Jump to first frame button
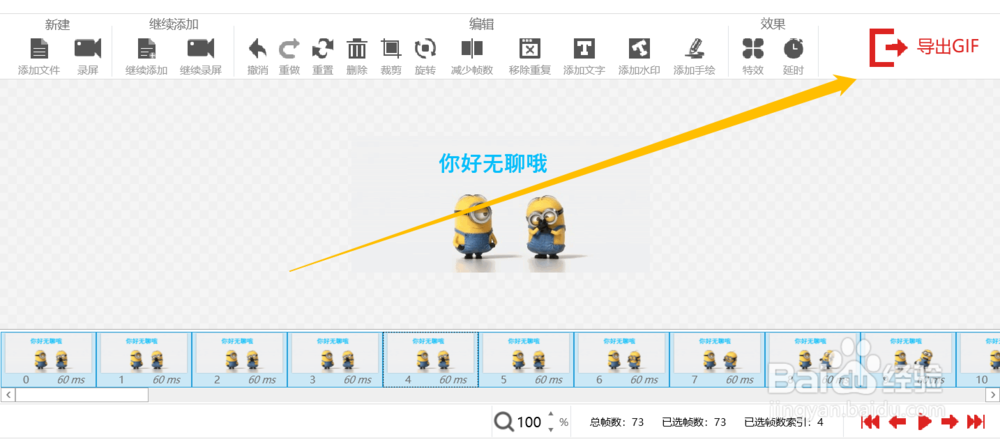The width and height of the screenshot is (1000, 444). (x=871, y=422)
